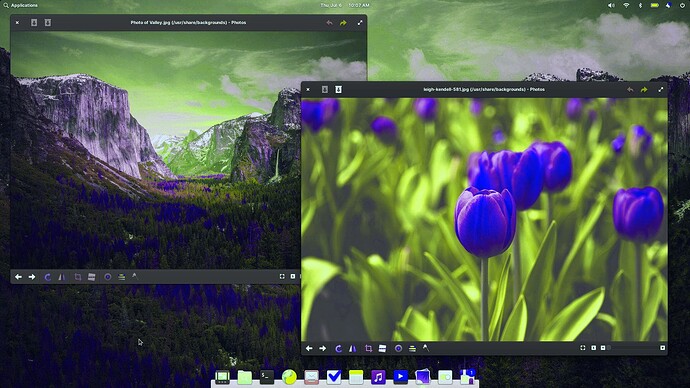Choose Red-eye tool in tulip window
Viewport: 690px width, 388px height.
(398, 348)
